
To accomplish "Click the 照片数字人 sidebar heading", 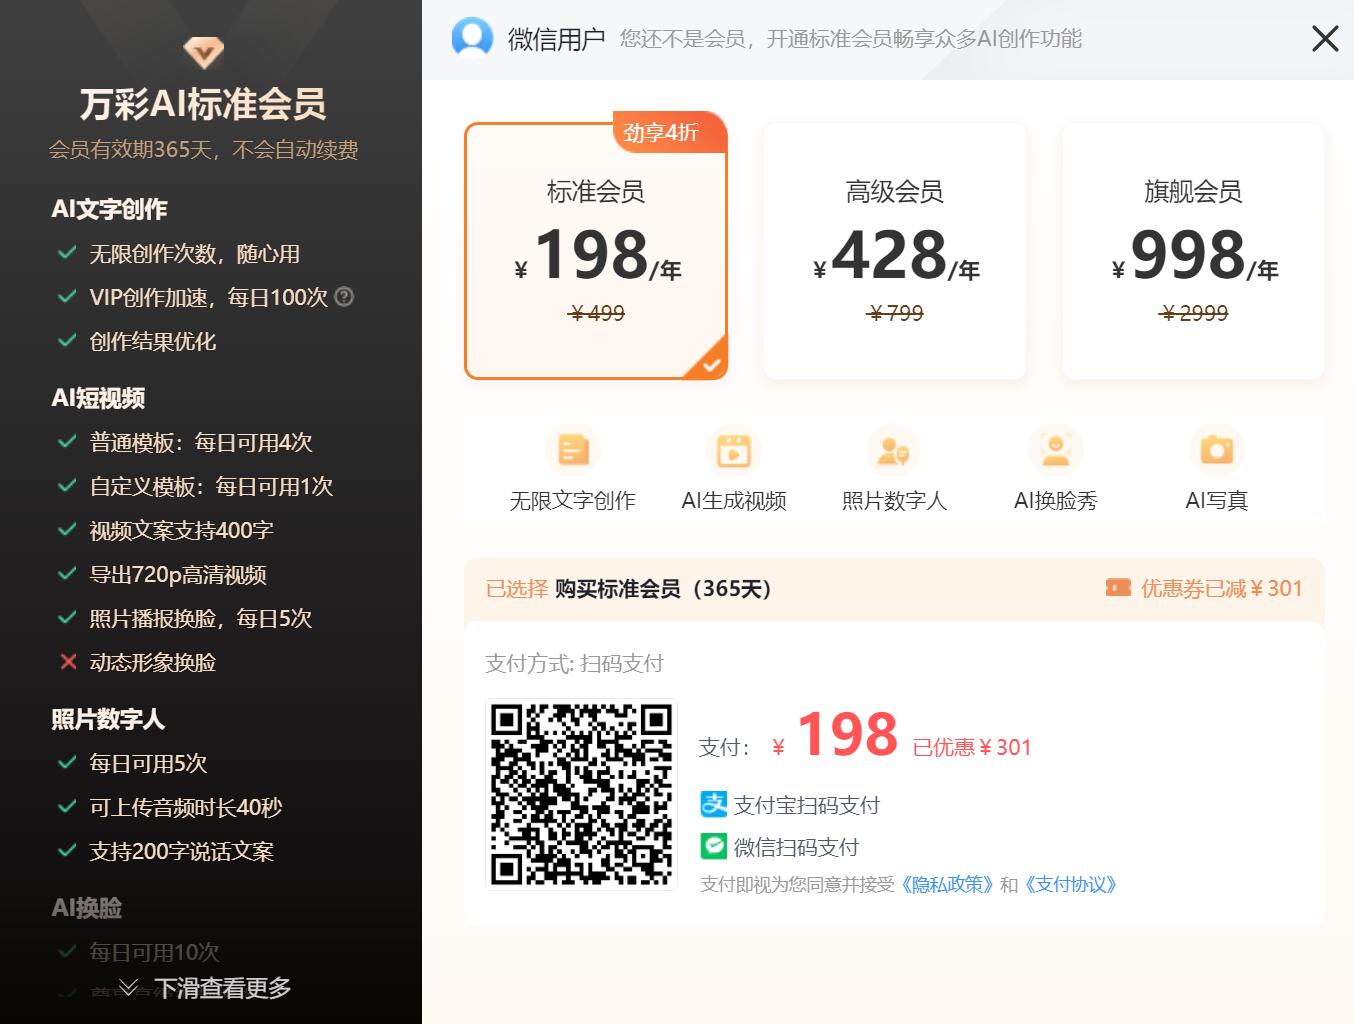I will 109,719.
